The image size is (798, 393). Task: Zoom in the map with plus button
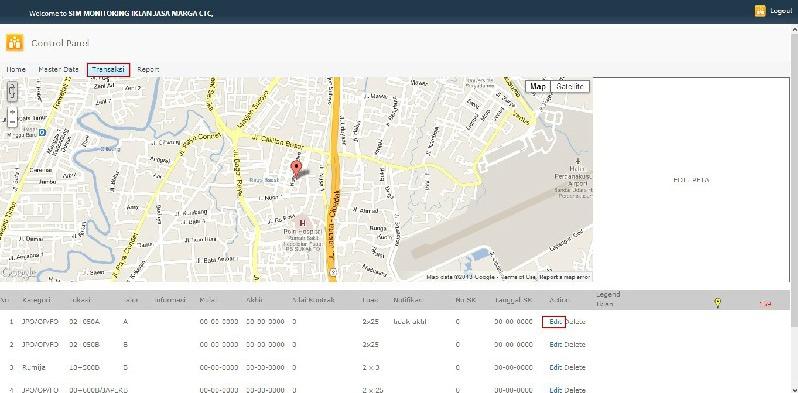12,111
